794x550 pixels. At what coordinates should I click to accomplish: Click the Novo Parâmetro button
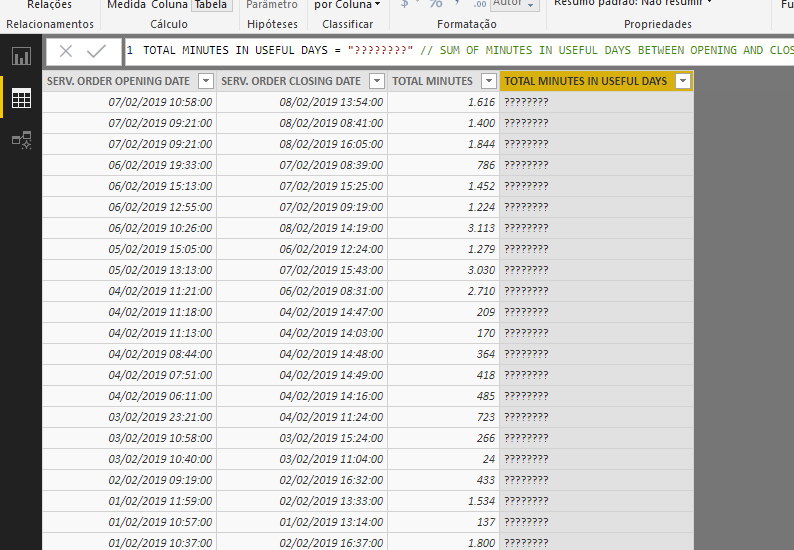click(272, 5)
